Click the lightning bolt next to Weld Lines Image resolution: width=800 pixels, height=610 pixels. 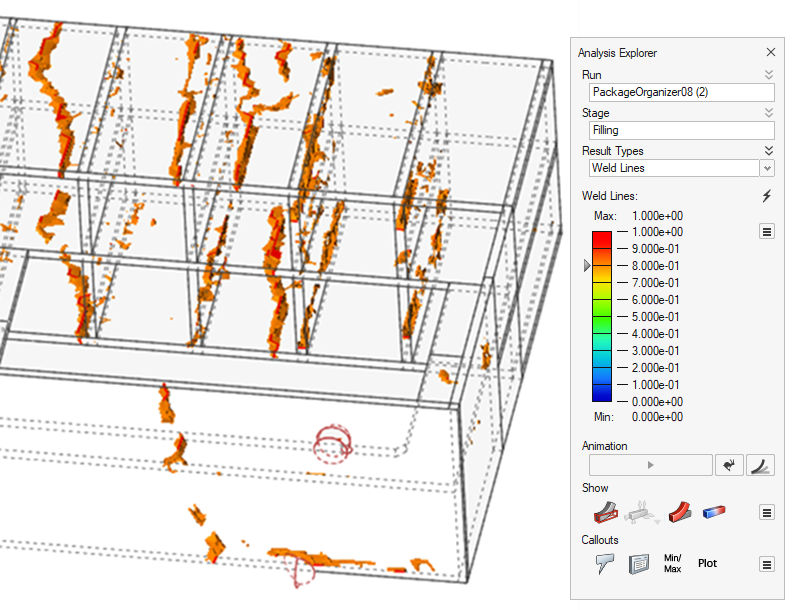[x=767, y=196]
